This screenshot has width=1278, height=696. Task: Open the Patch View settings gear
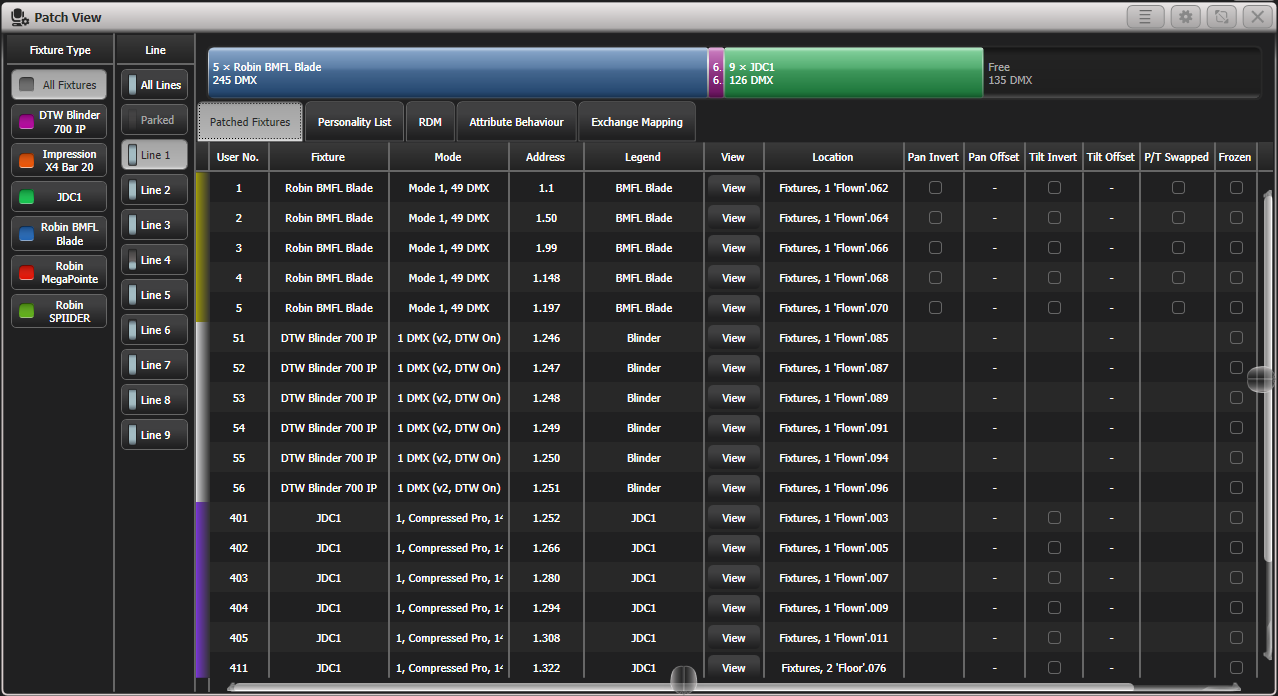pos(1186,17)
